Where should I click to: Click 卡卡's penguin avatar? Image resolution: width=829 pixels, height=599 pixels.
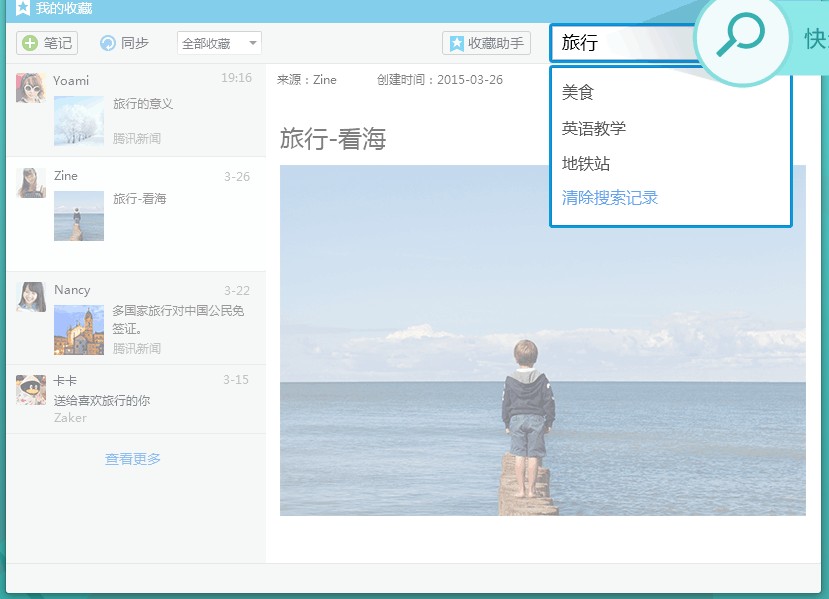31,390
